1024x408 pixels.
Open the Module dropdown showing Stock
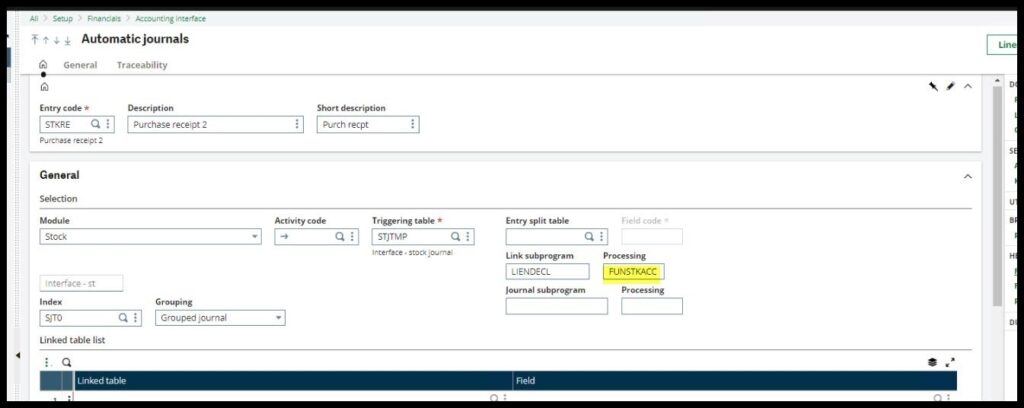(x=150, y=237)
